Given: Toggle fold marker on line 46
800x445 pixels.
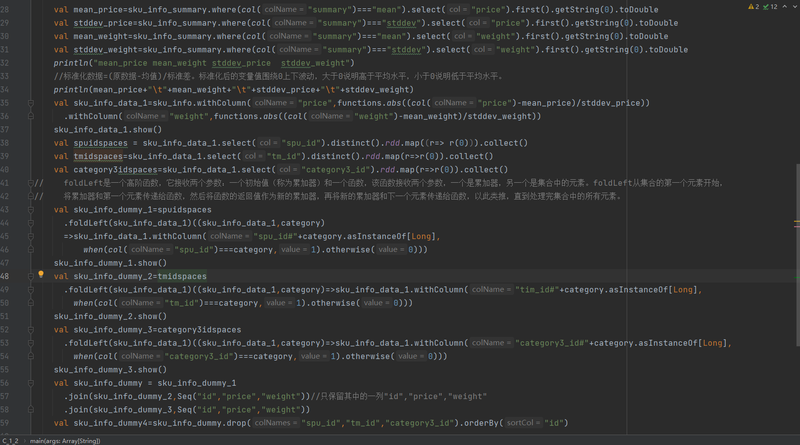Looking at the screenshot, I should [31, 250].
